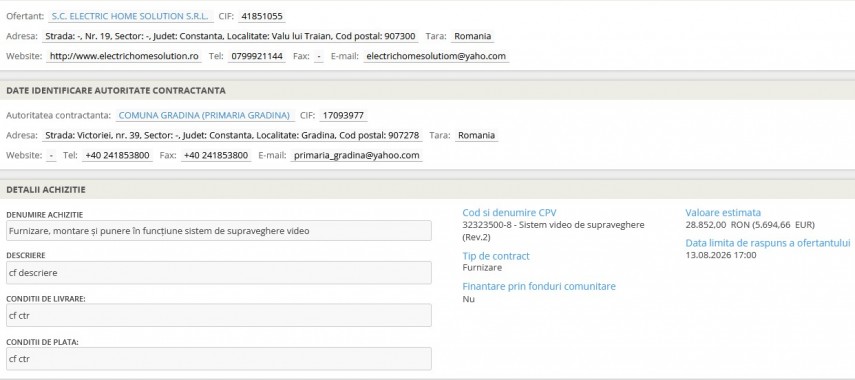855x380 pixels.
Task: Click CPV code 32323500-8 text
Action: pos(553,231)
